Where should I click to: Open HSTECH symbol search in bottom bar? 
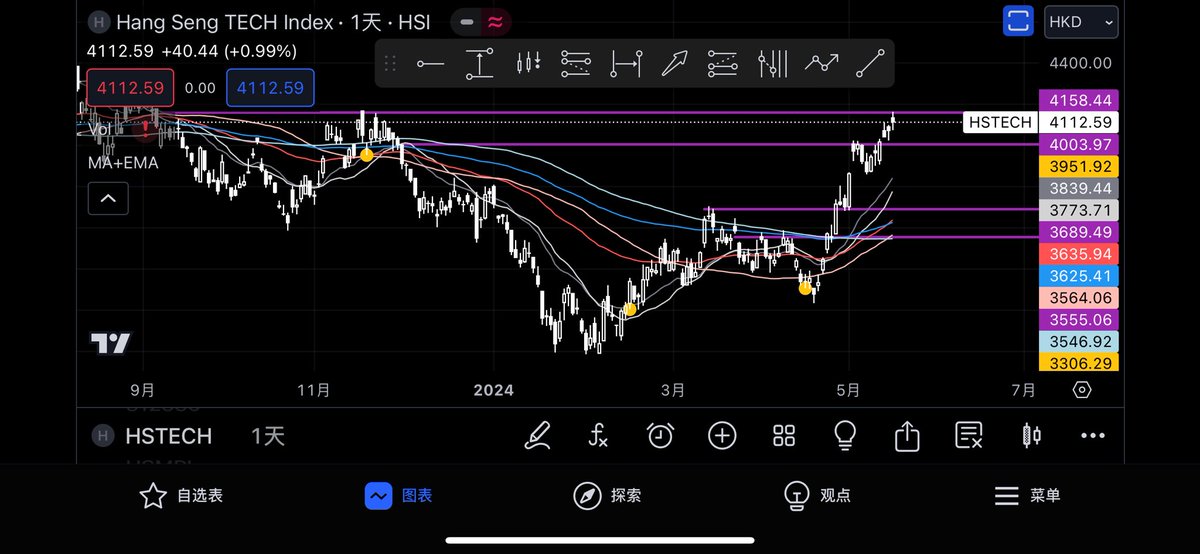168,436
